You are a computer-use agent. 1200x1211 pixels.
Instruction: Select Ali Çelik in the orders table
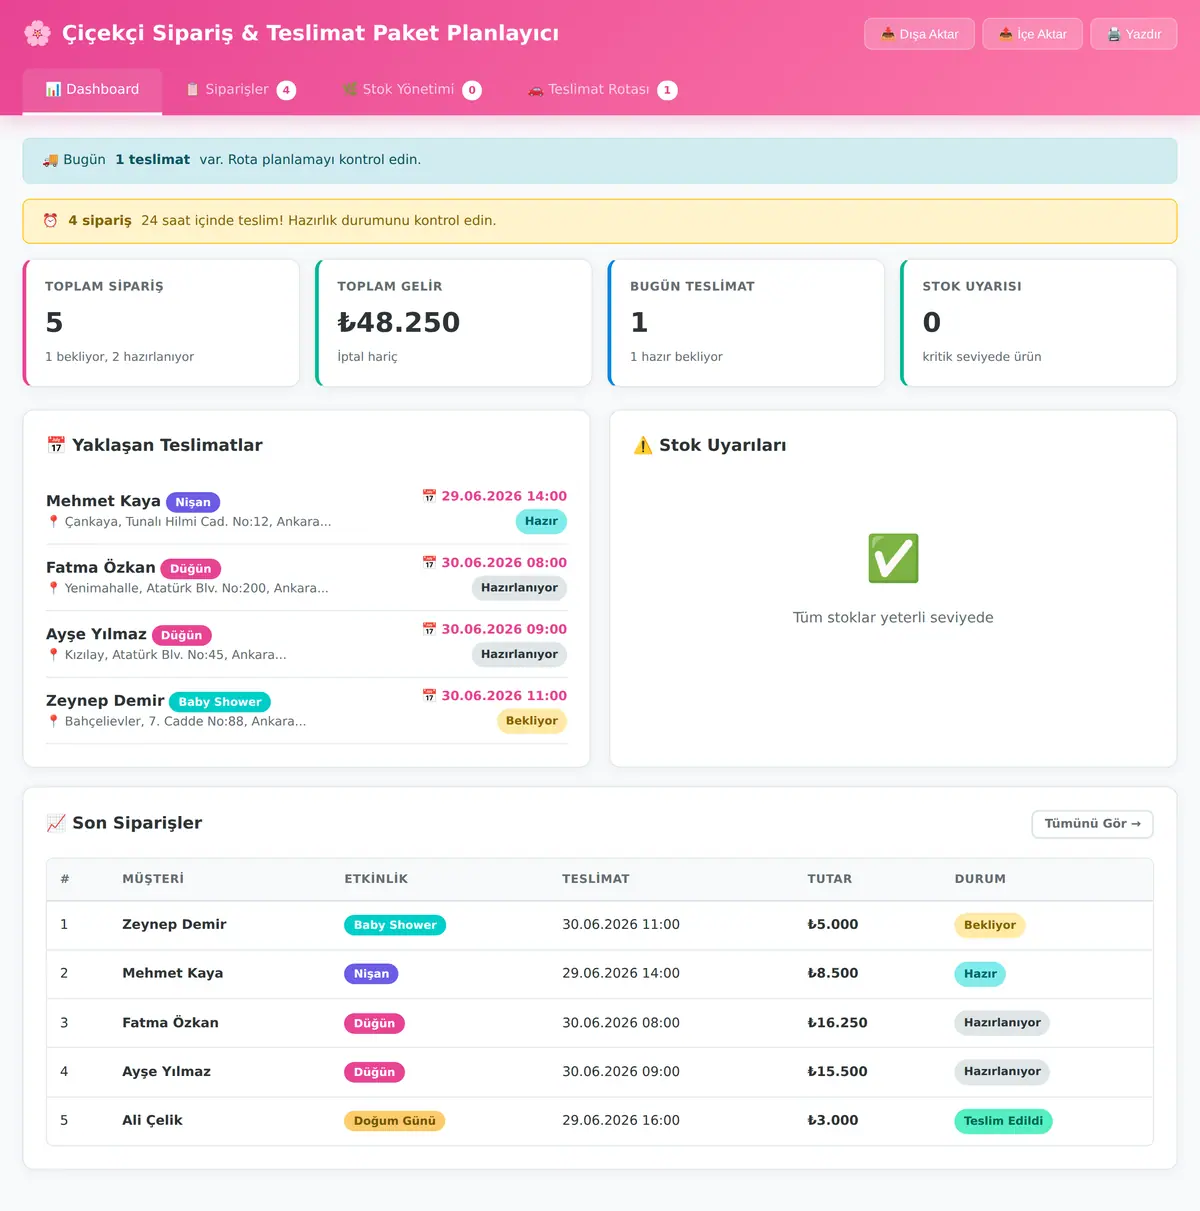[x=152, y=1121]
